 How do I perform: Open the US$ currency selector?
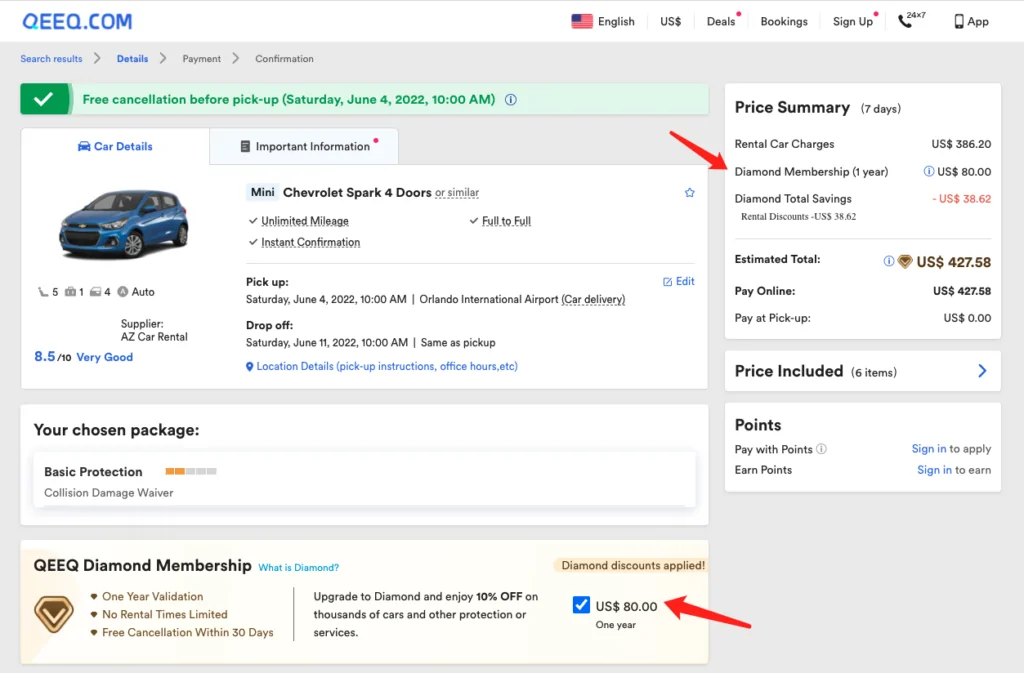(671, 22)
